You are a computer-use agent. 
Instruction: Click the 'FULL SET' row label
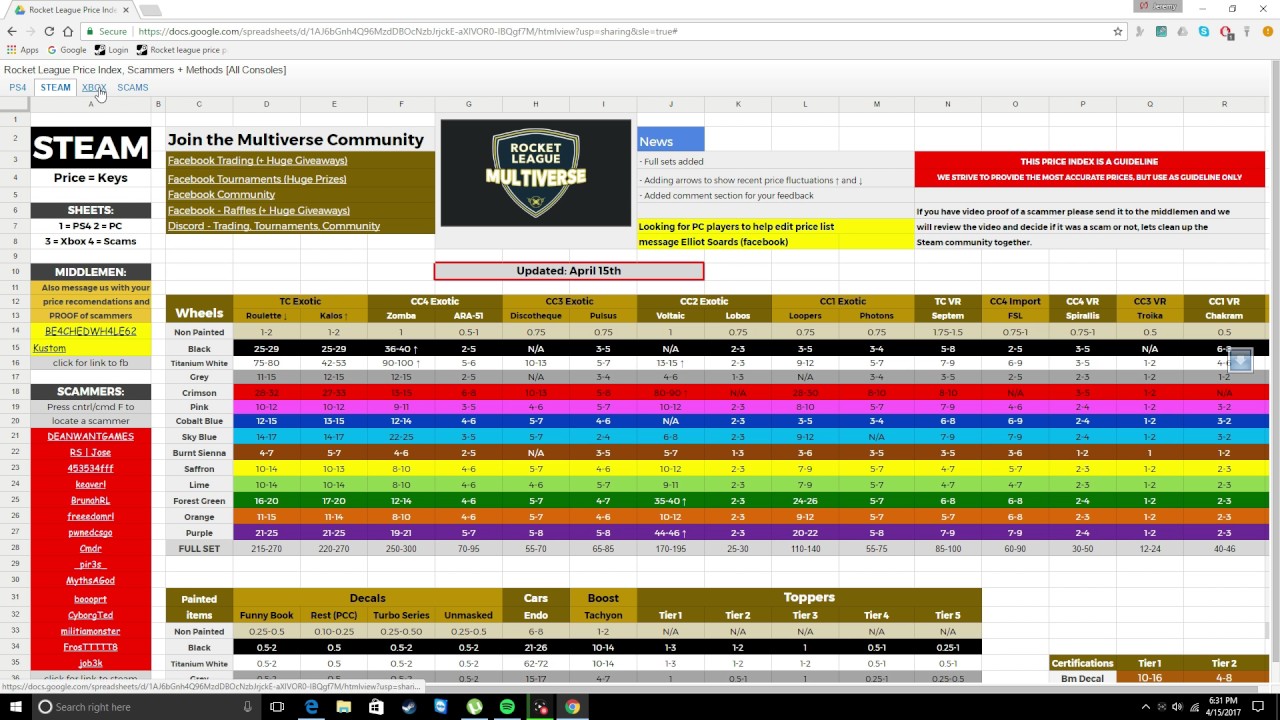point(199,549)
